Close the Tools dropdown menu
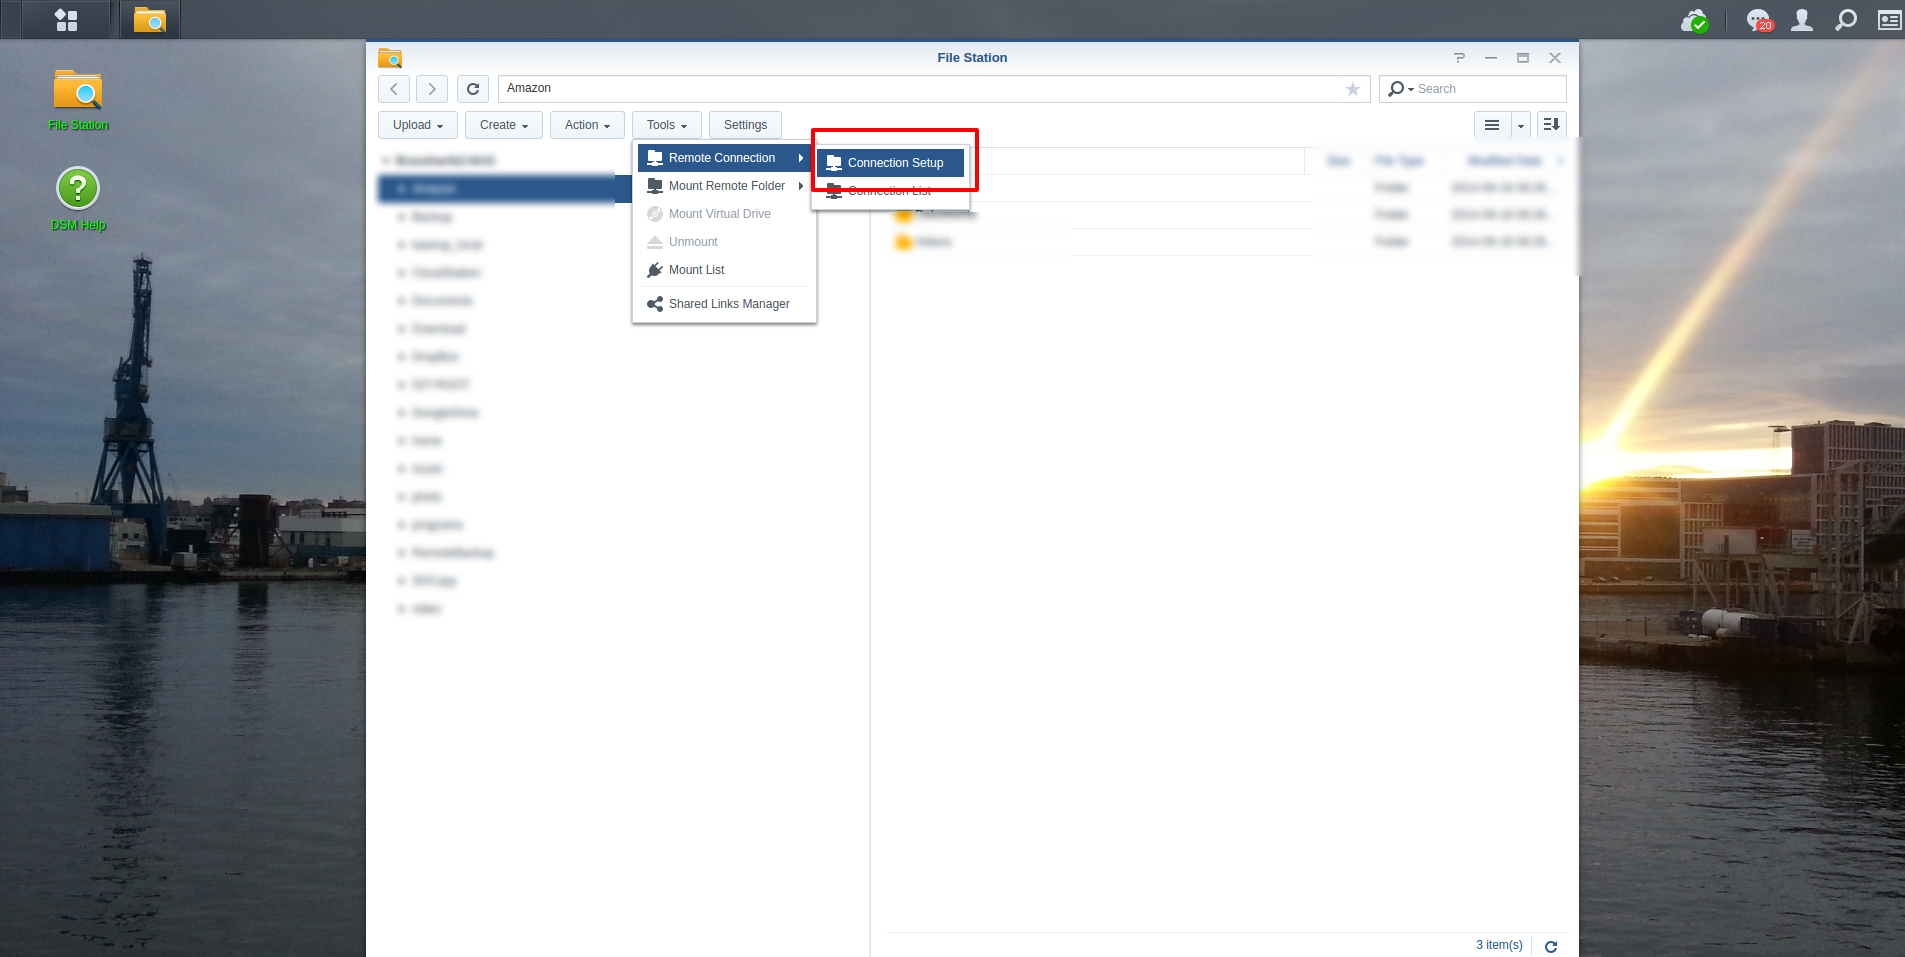Viewport: 1905px width, 957px height. pyautogui.click(x=667, y=125)
